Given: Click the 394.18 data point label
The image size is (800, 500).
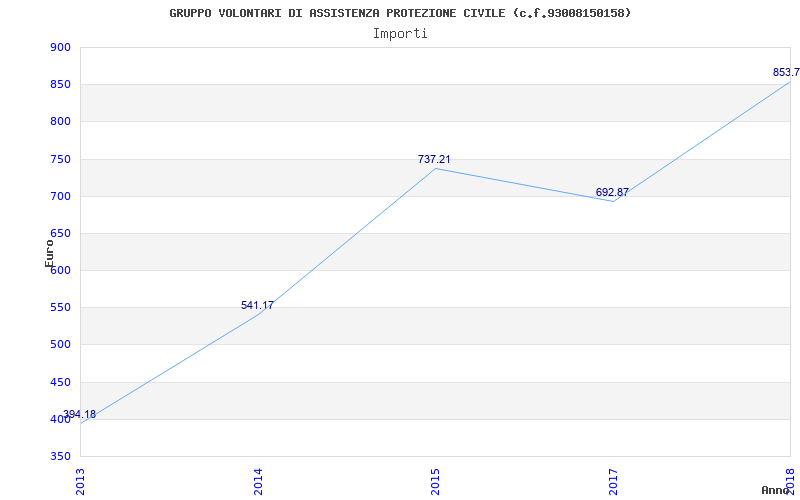Looking at the screenshot, I should pyautogui.click(x=80, y=414).
